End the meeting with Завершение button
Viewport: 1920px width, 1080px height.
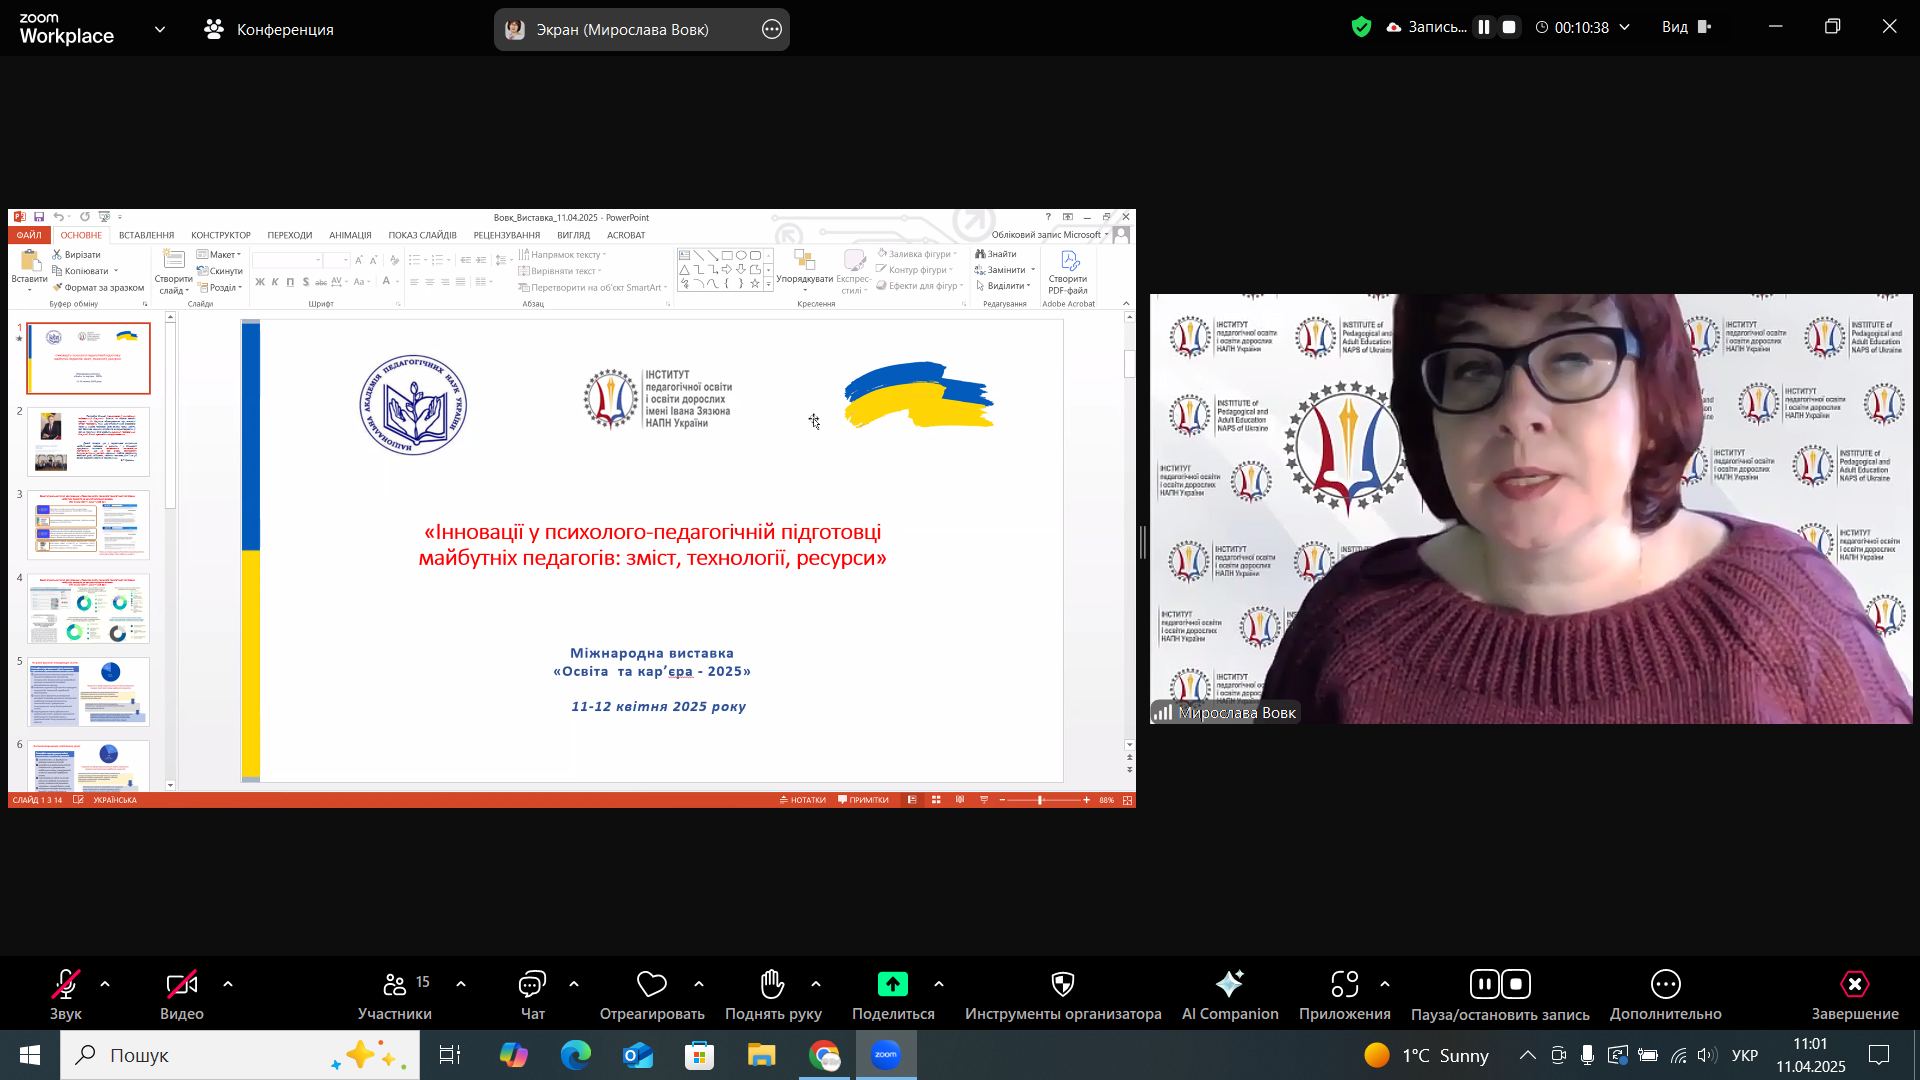(x=1855, y=996)
